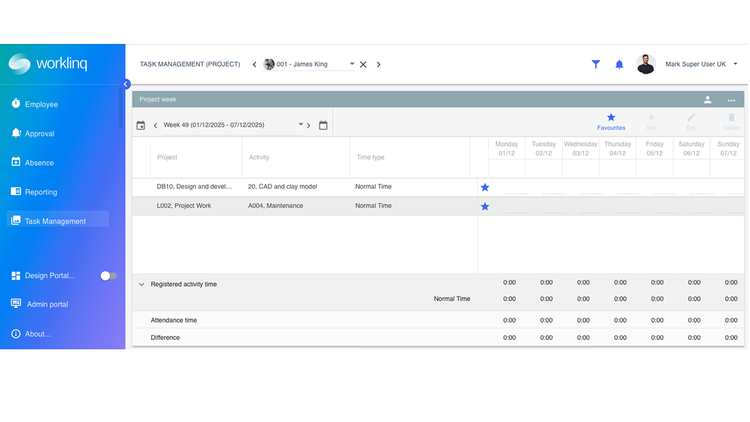Click the Difference row label
This screenshot has height=422, width=750.
(165, 337)
